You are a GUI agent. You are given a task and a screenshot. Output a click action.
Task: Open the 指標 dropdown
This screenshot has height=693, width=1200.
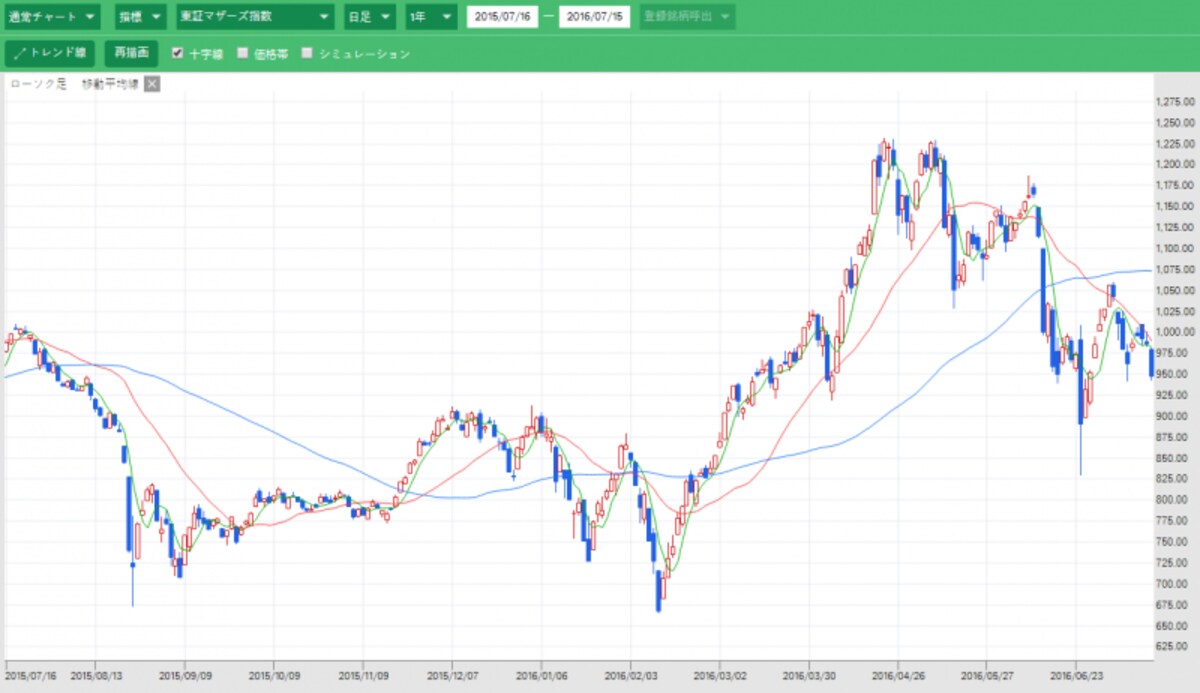[x=139, y=17]
